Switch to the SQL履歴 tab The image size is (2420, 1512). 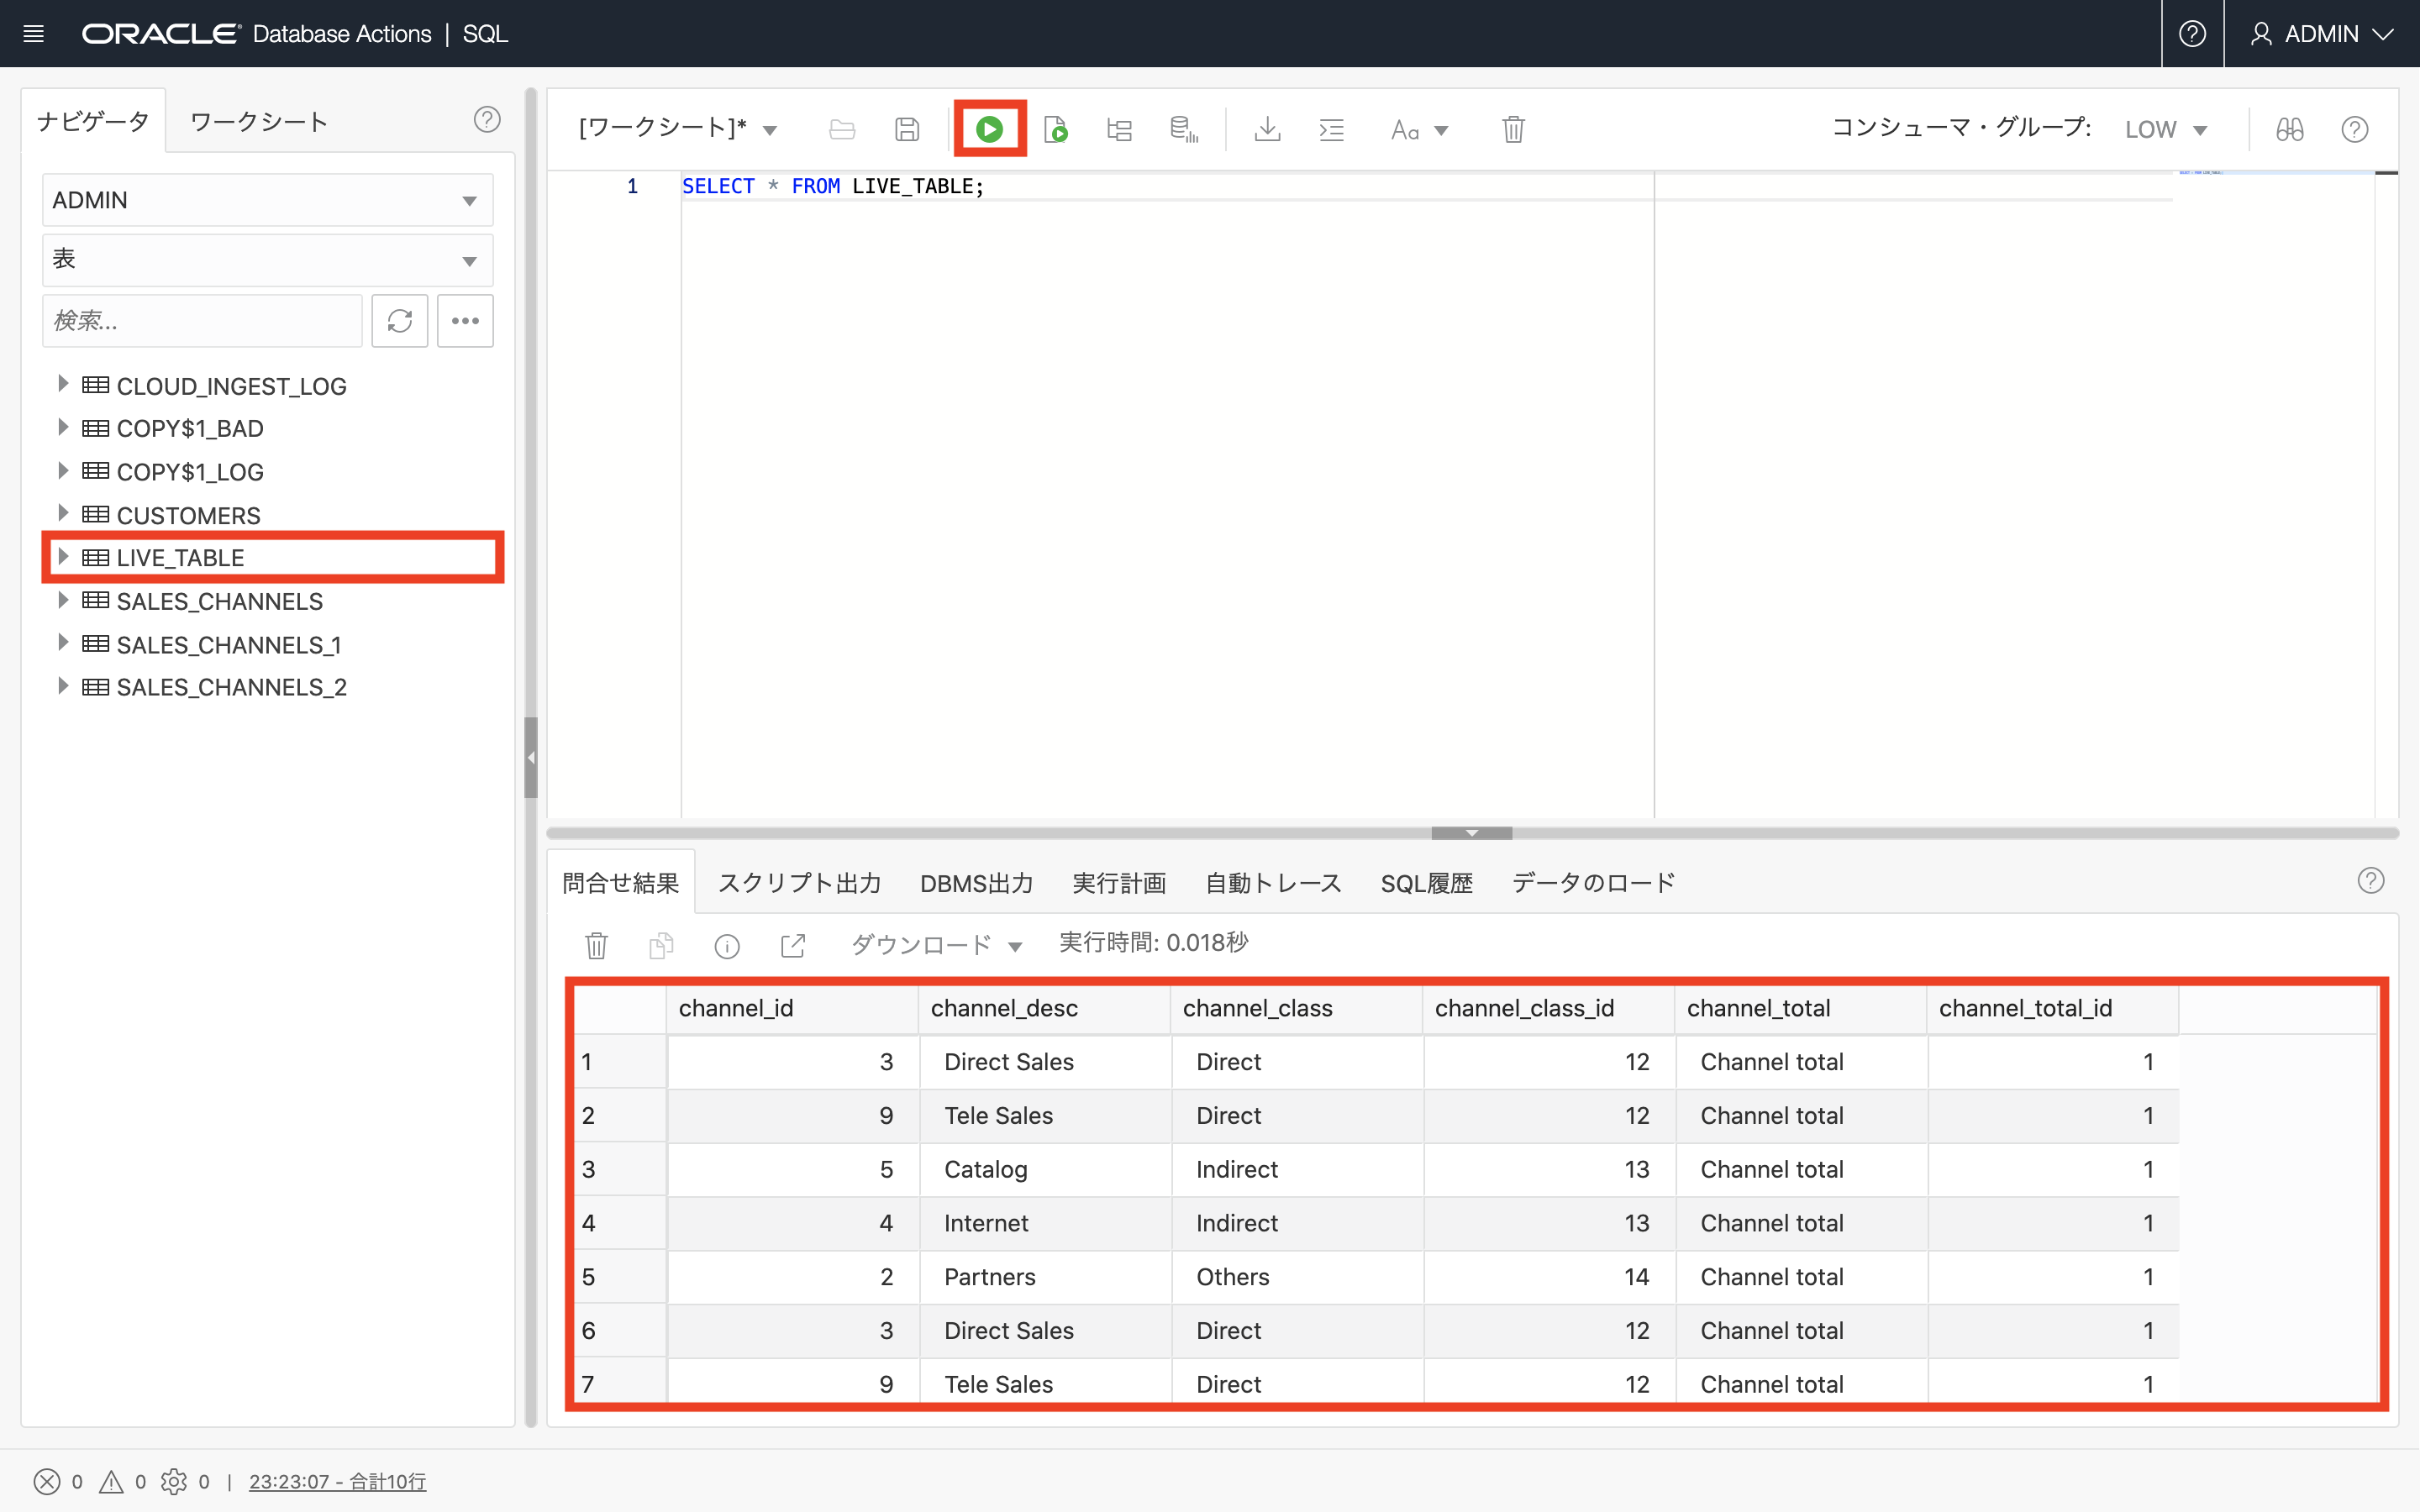point(1426,883)
